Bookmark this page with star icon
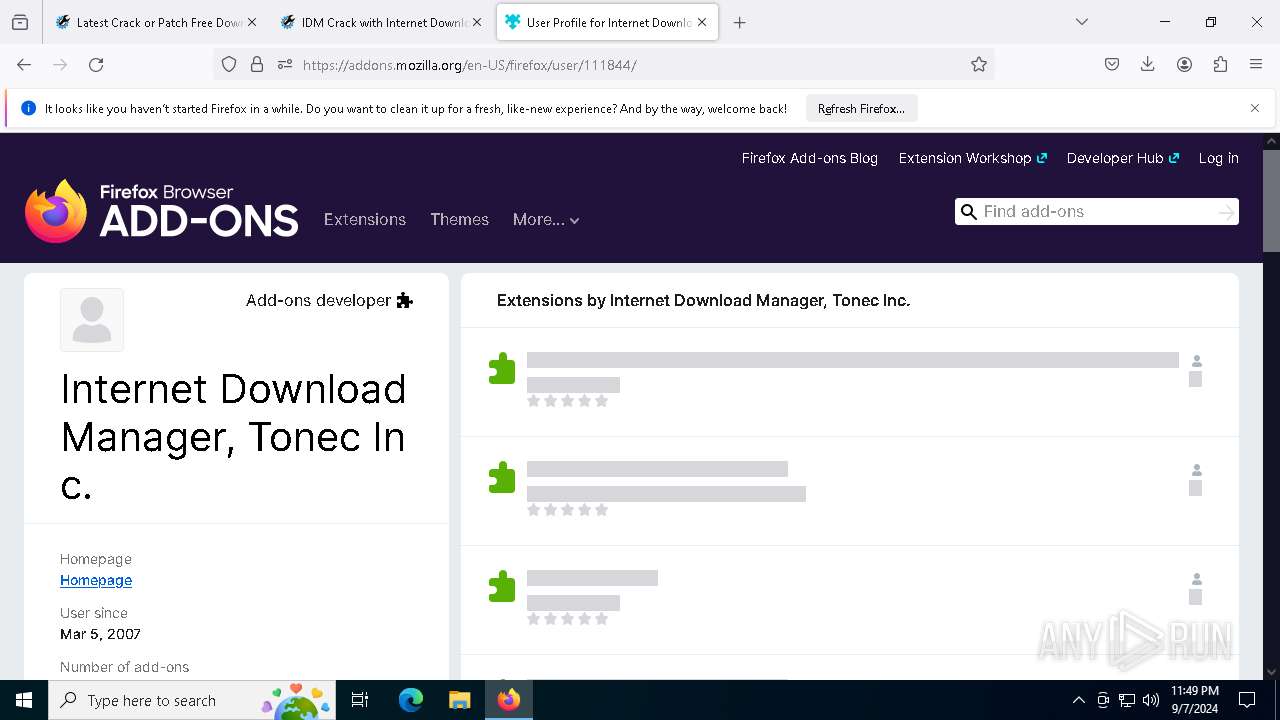The image size is (1280, 720). (x=979, y=64)
